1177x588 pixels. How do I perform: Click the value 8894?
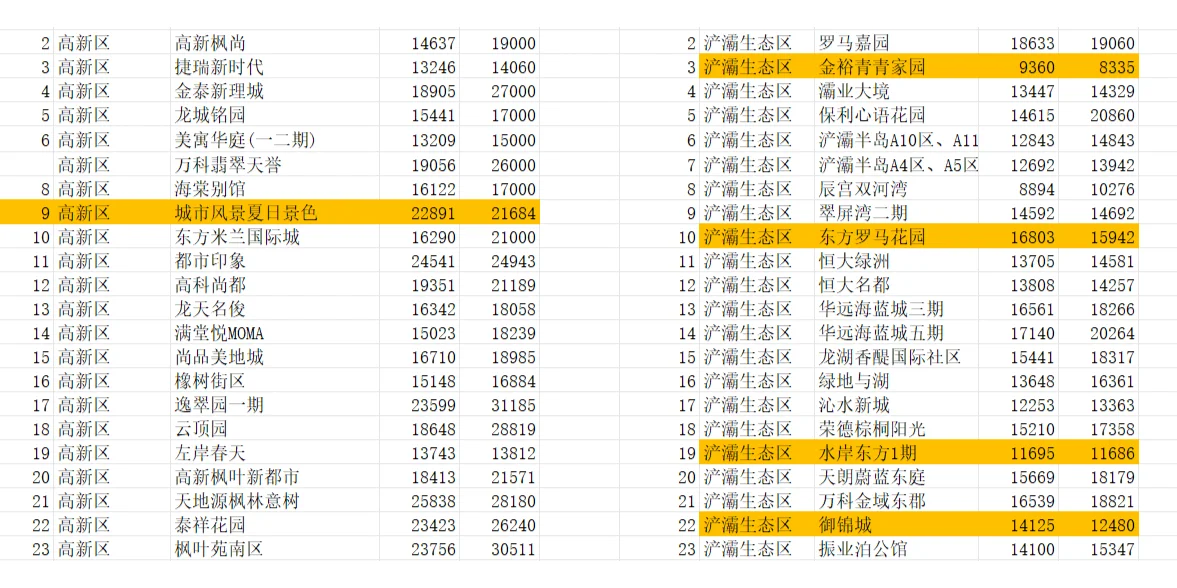[1037, 188]
